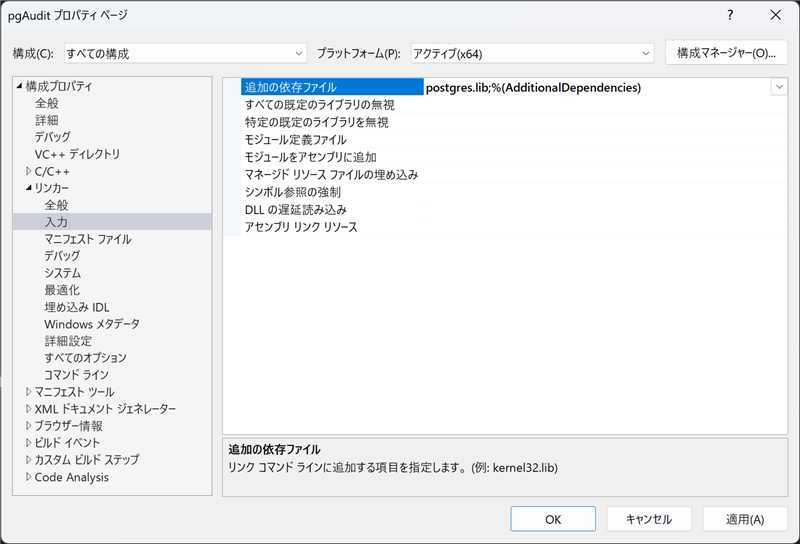Screen dimensions: 800x544
Task: Select システム under リンカー
Action: (62, 273)
